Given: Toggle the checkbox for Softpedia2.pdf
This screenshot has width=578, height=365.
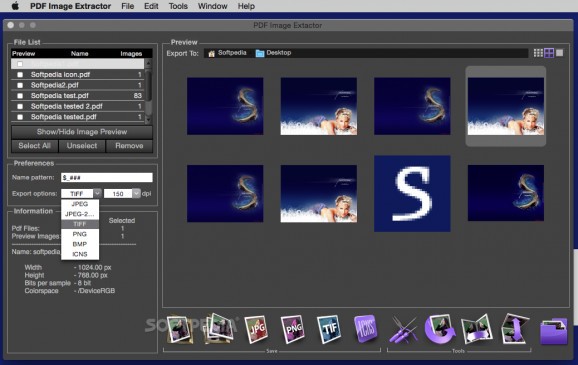Looking at the screenshot, I should point(20,85).
